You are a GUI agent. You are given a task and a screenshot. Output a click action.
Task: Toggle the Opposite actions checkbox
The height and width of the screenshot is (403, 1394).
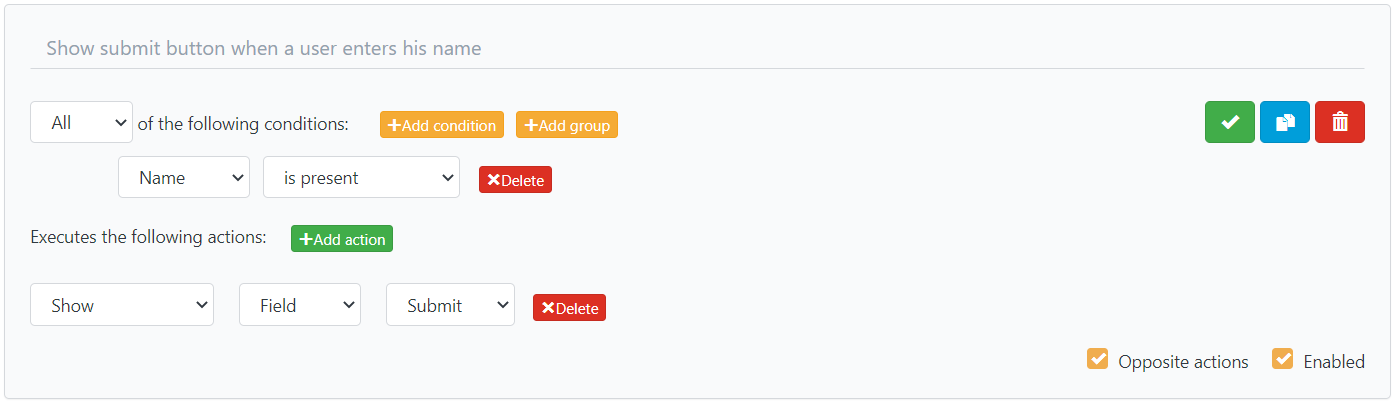(1097, 359)
